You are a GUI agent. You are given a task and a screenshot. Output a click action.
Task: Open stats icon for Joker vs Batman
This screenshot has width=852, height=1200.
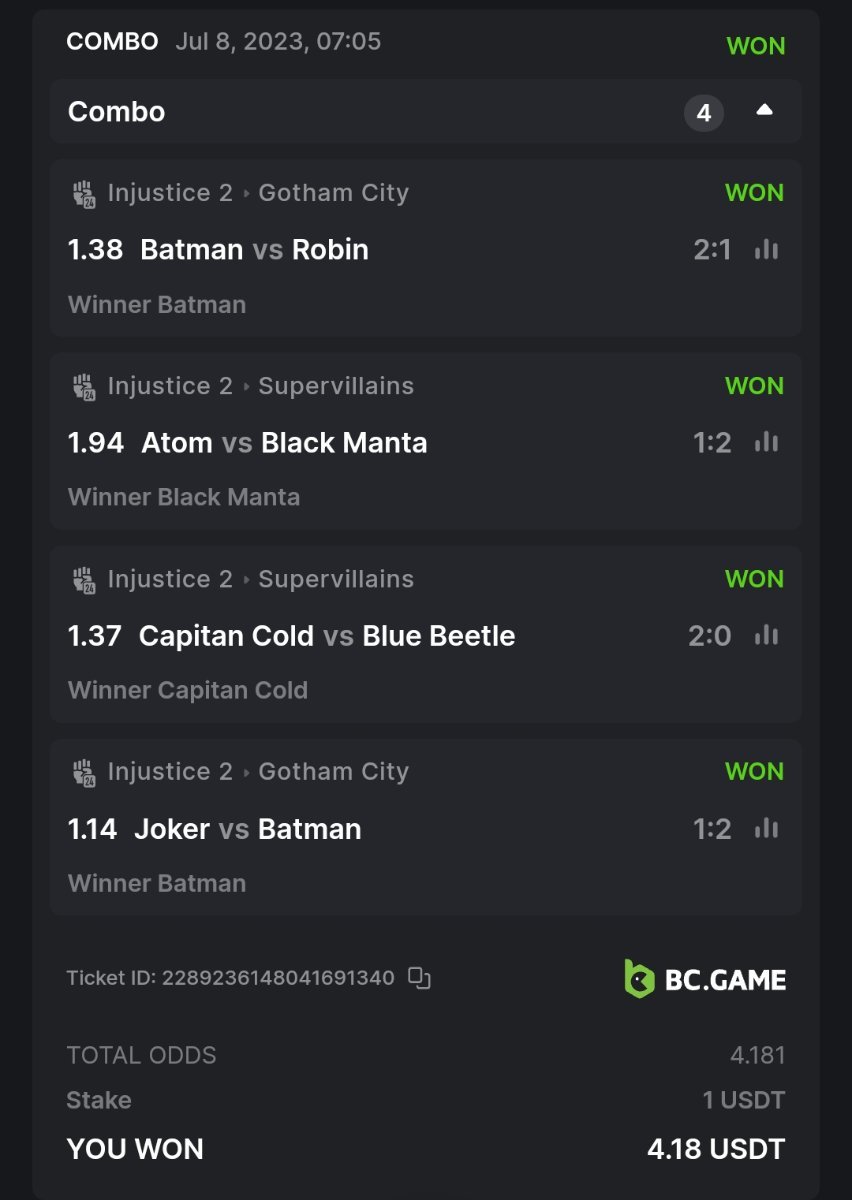766,828
